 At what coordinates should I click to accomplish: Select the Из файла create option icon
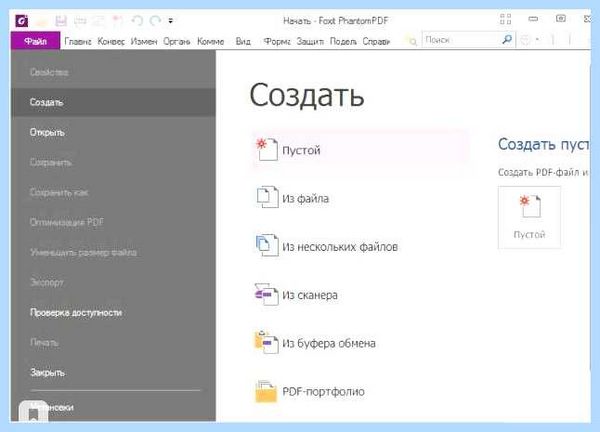267,197
